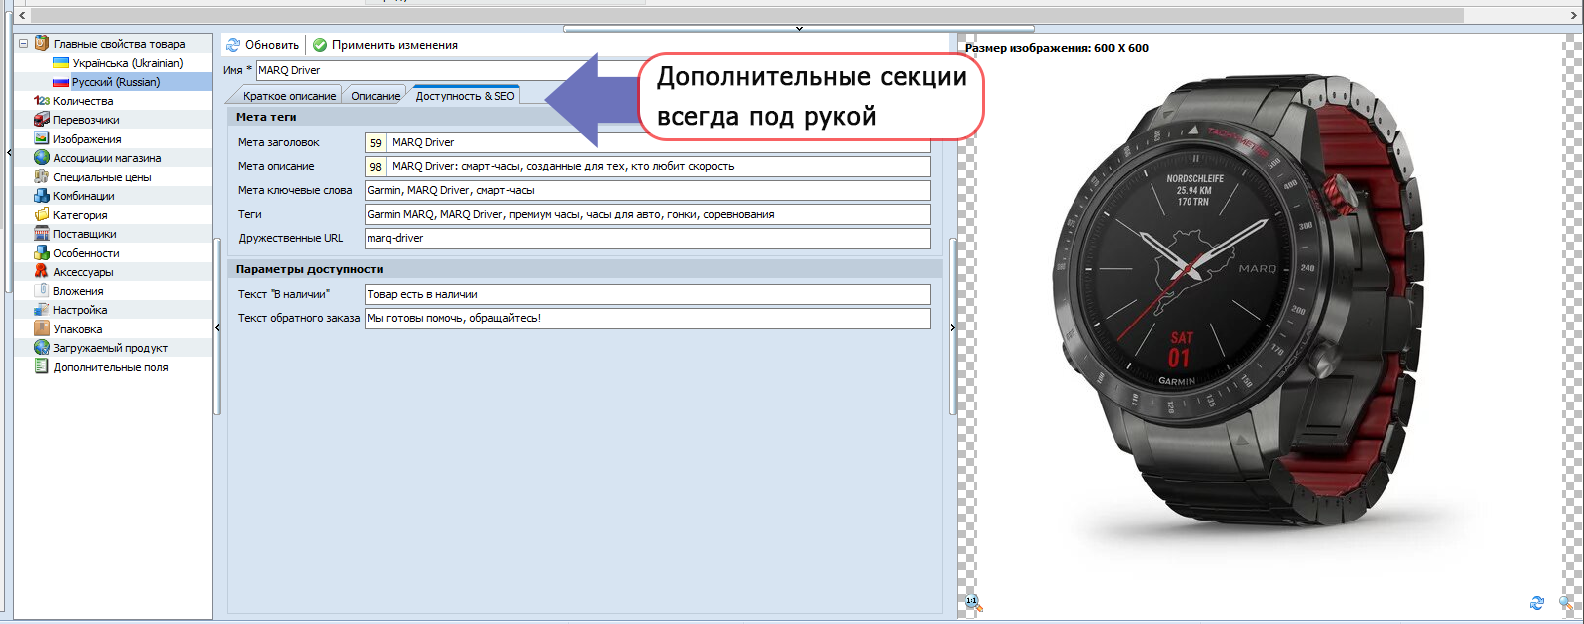Click the character count 59 box
Viewport: 1584px width, 624px height.
click(376, 143)
